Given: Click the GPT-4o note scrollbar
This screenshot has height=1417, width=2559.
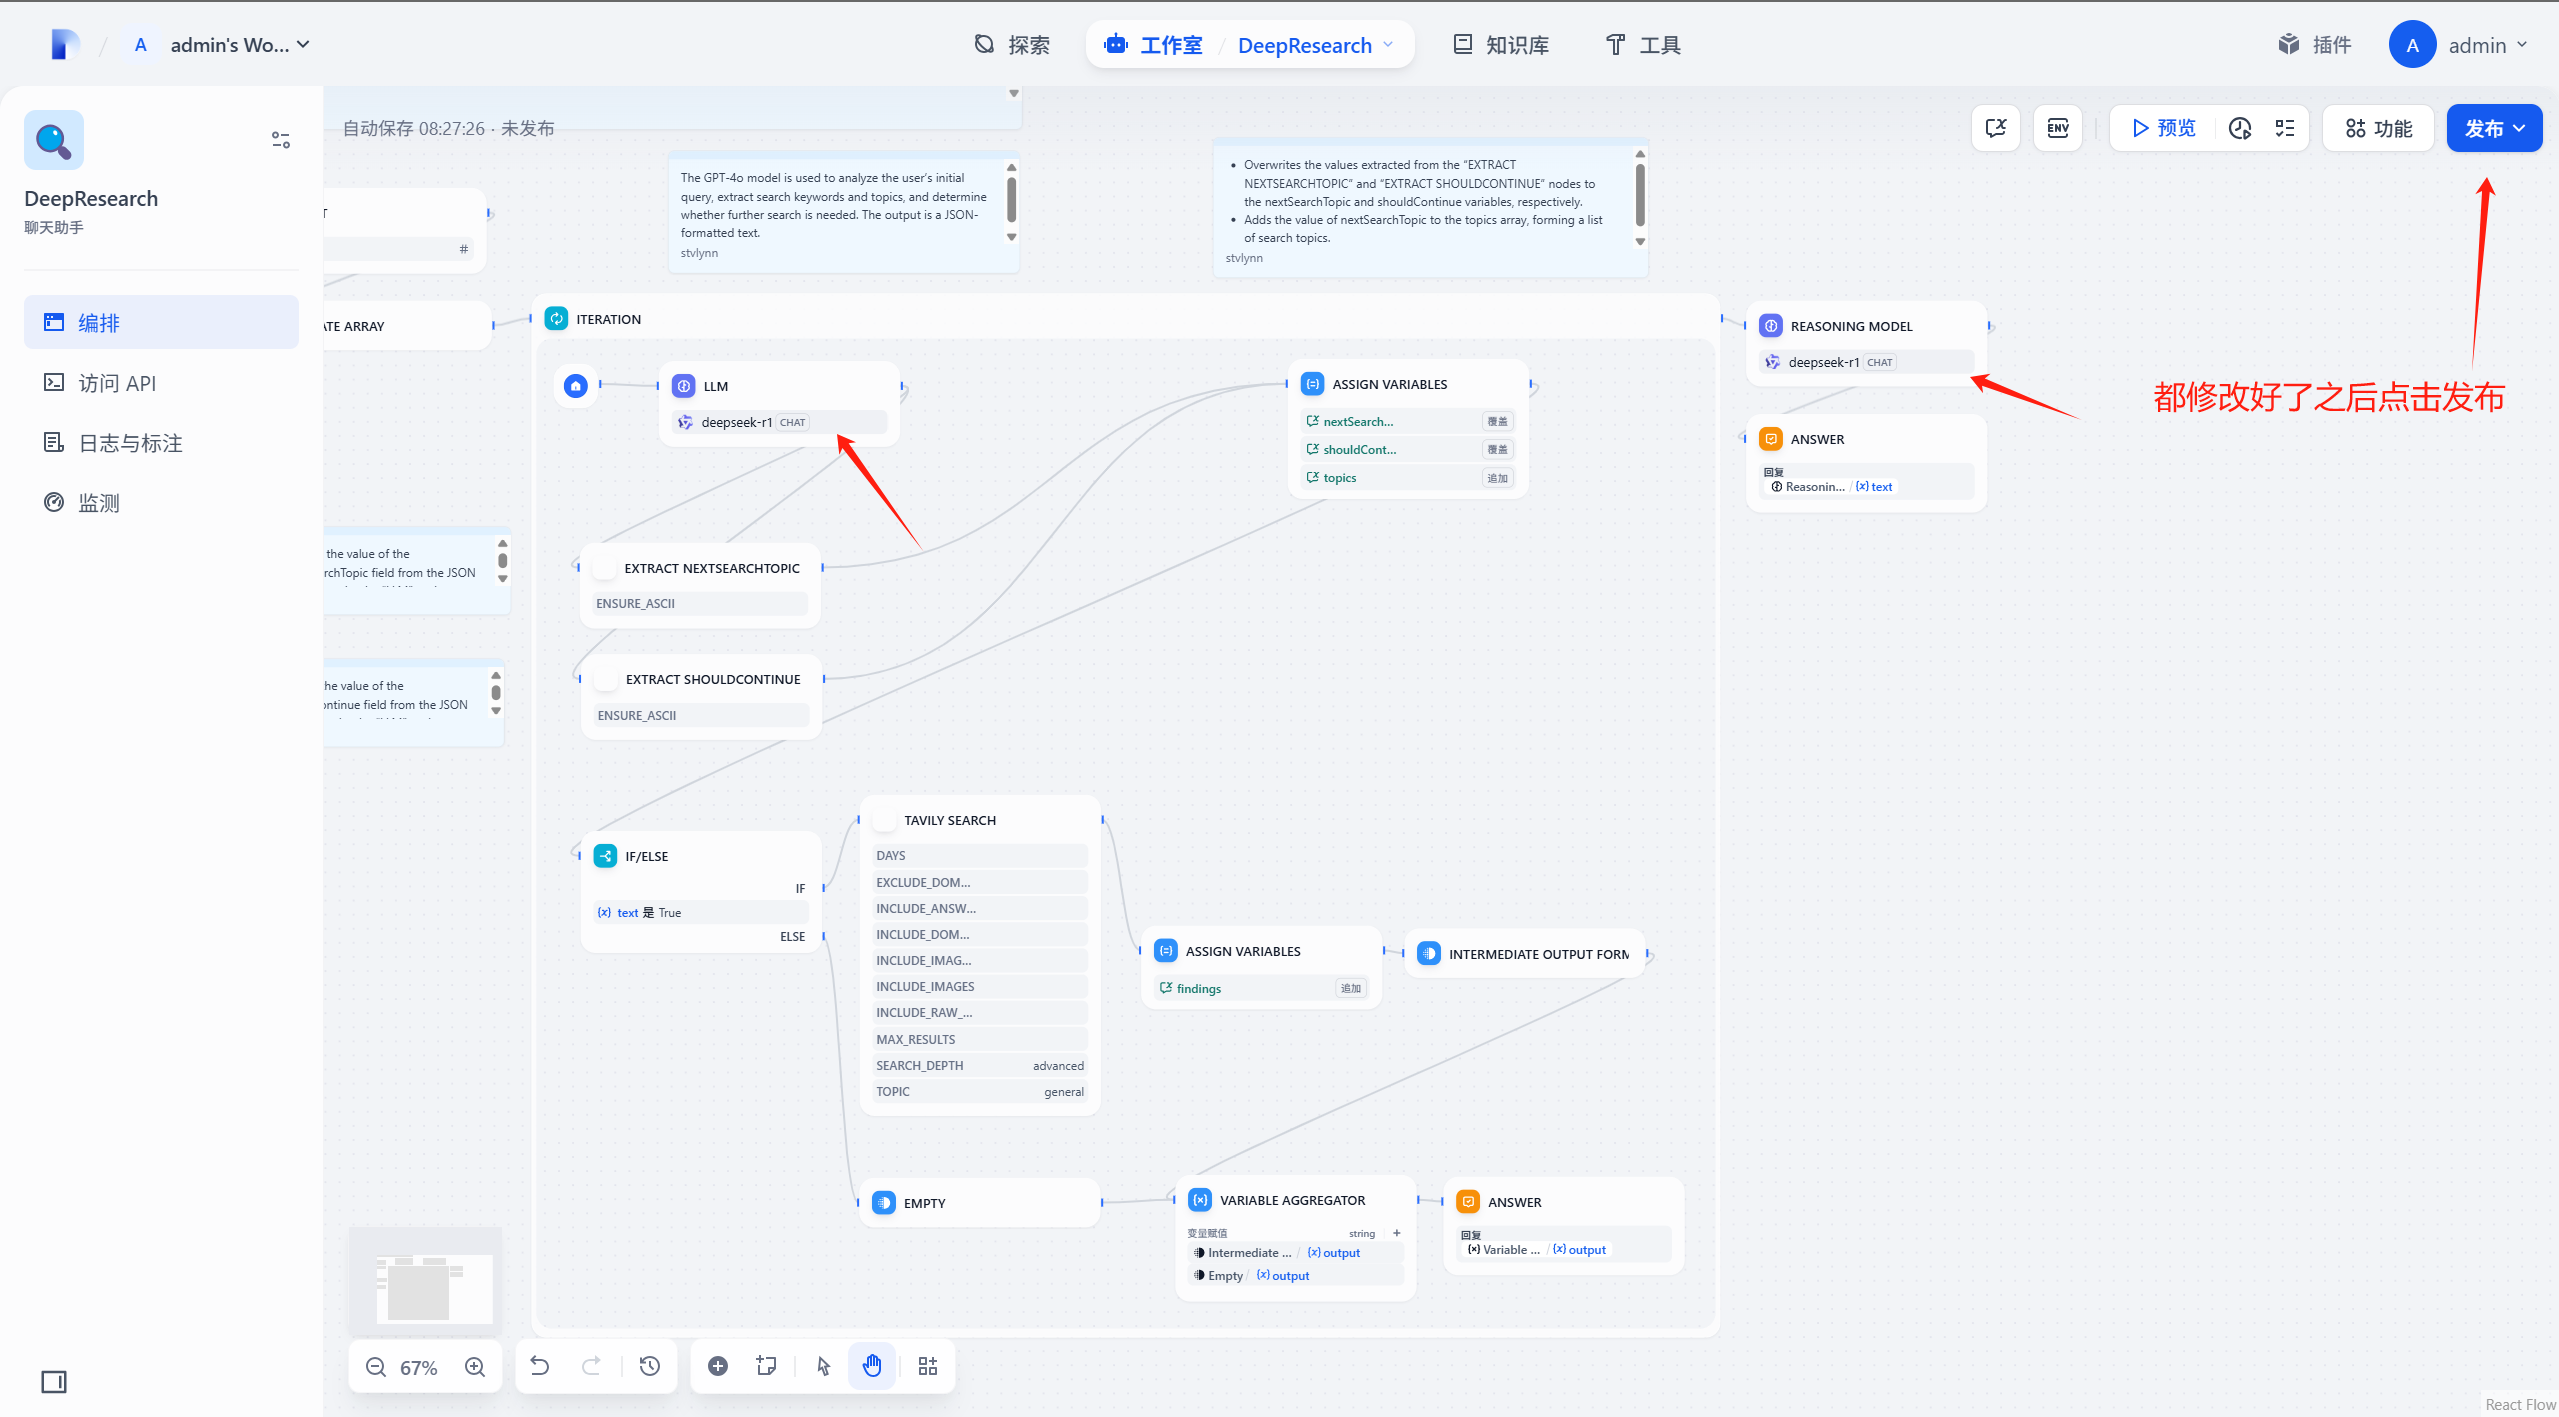Looking at the screenshot, I should tap(1011, 201).
